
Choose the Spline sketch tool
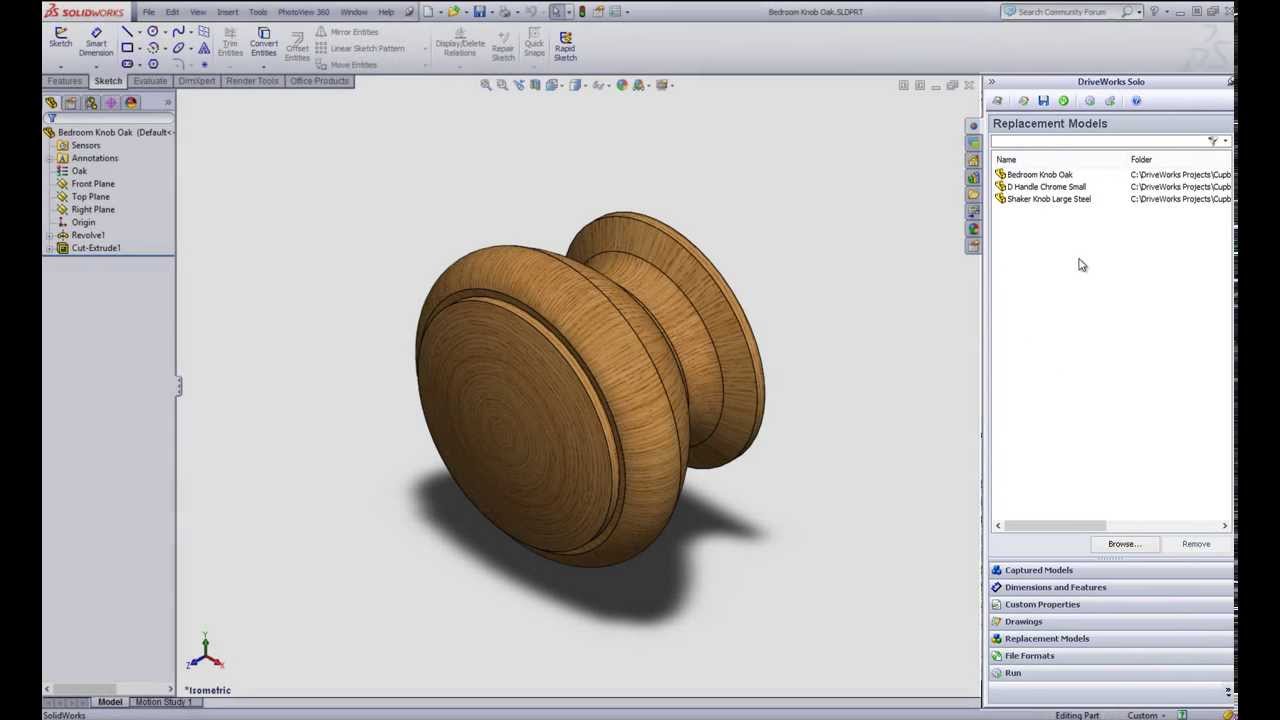coord(178,32)
